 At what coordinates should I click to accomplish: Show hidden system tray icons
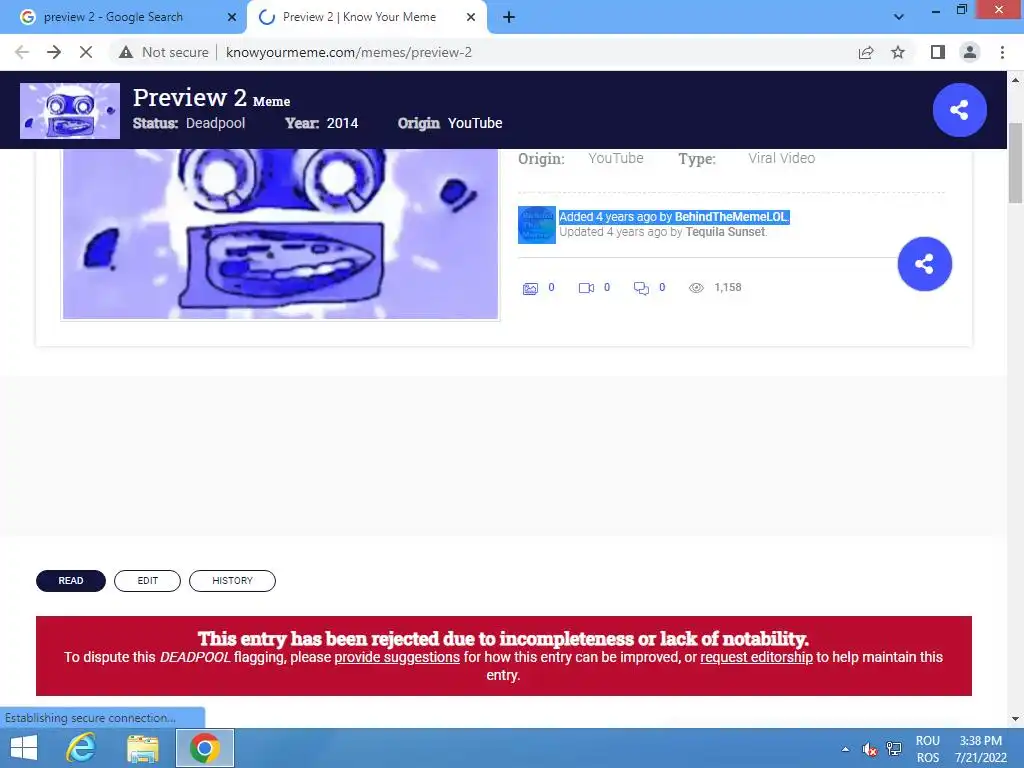tap(846, 749)
